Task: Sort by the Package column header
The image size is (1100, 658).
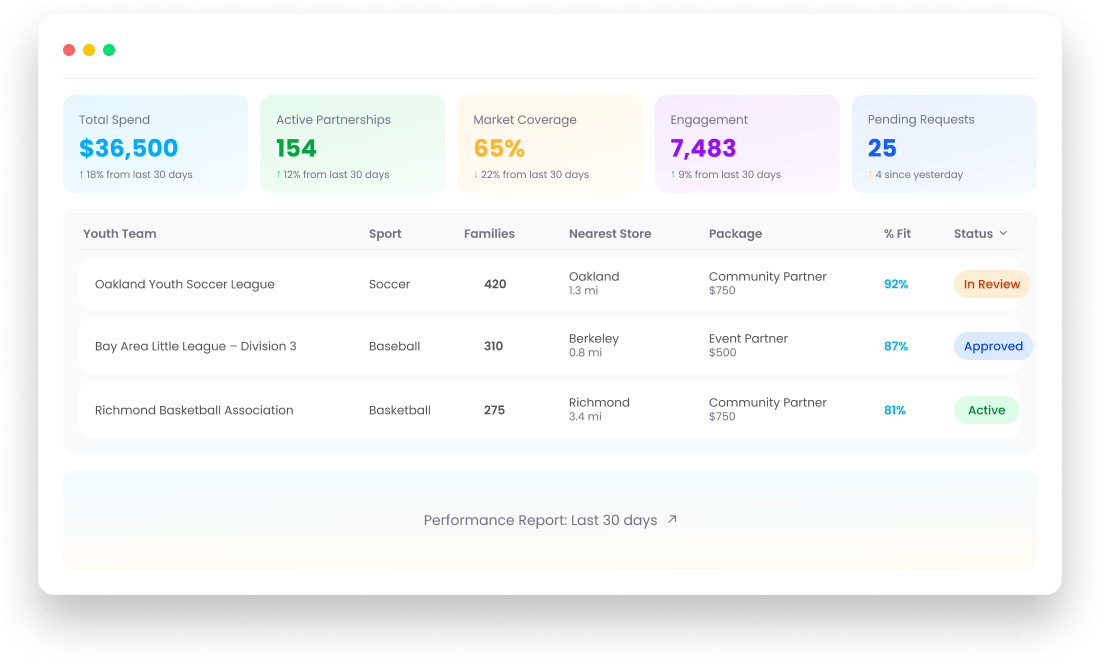Action: pos(735,234)
